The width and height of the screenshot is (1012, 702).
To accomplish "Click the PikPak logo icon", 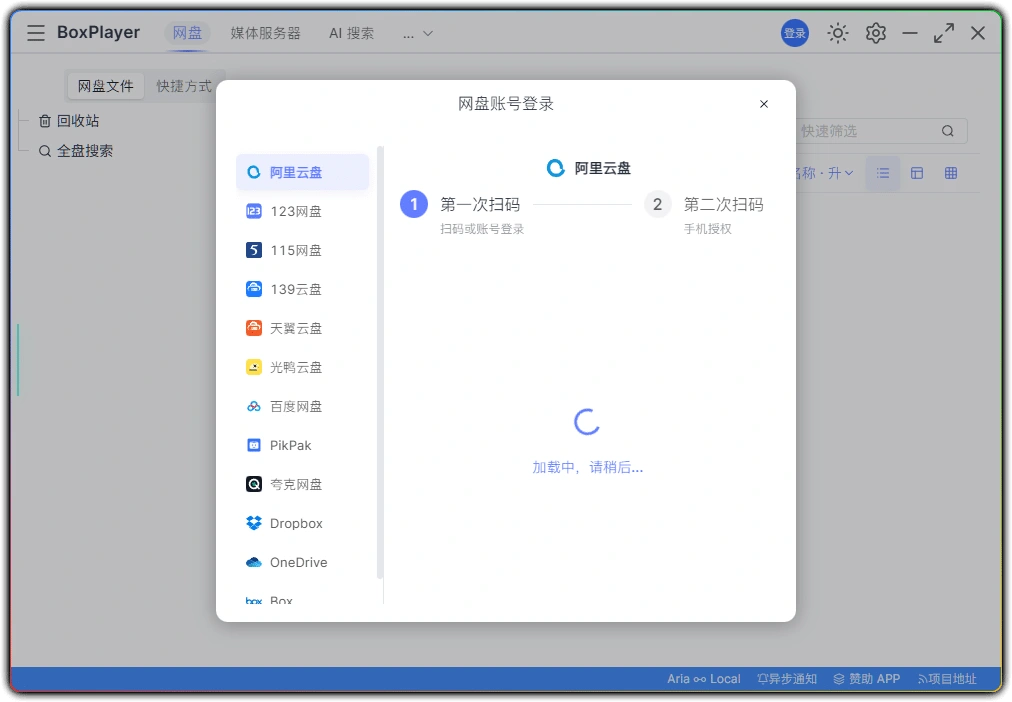I will [254, 445].
